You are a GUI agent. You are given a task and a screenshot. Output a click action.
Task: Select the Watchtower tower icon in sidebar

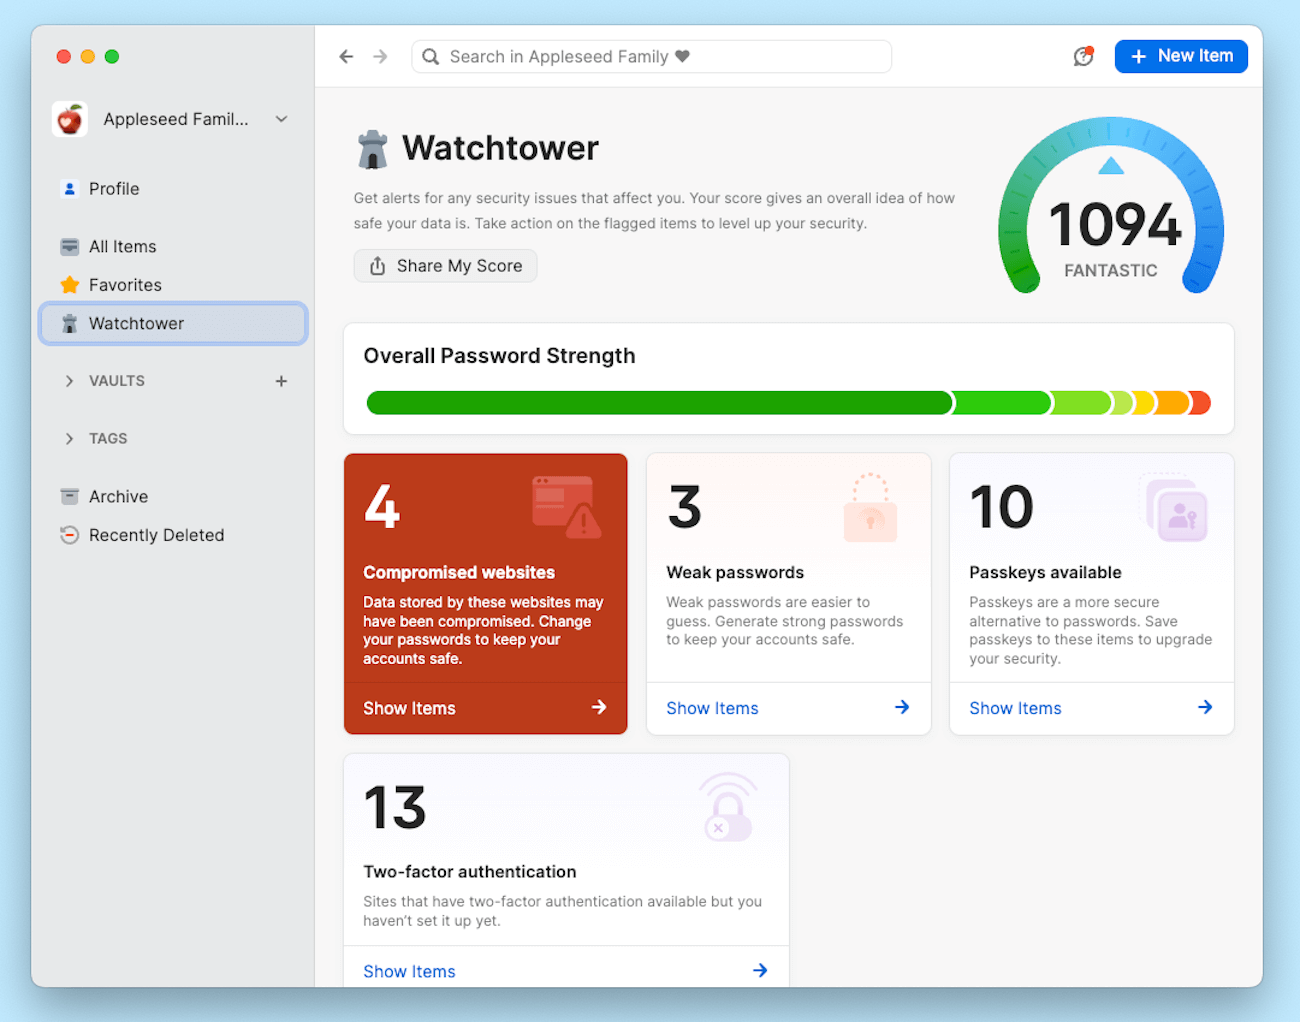tap(68, 323)
